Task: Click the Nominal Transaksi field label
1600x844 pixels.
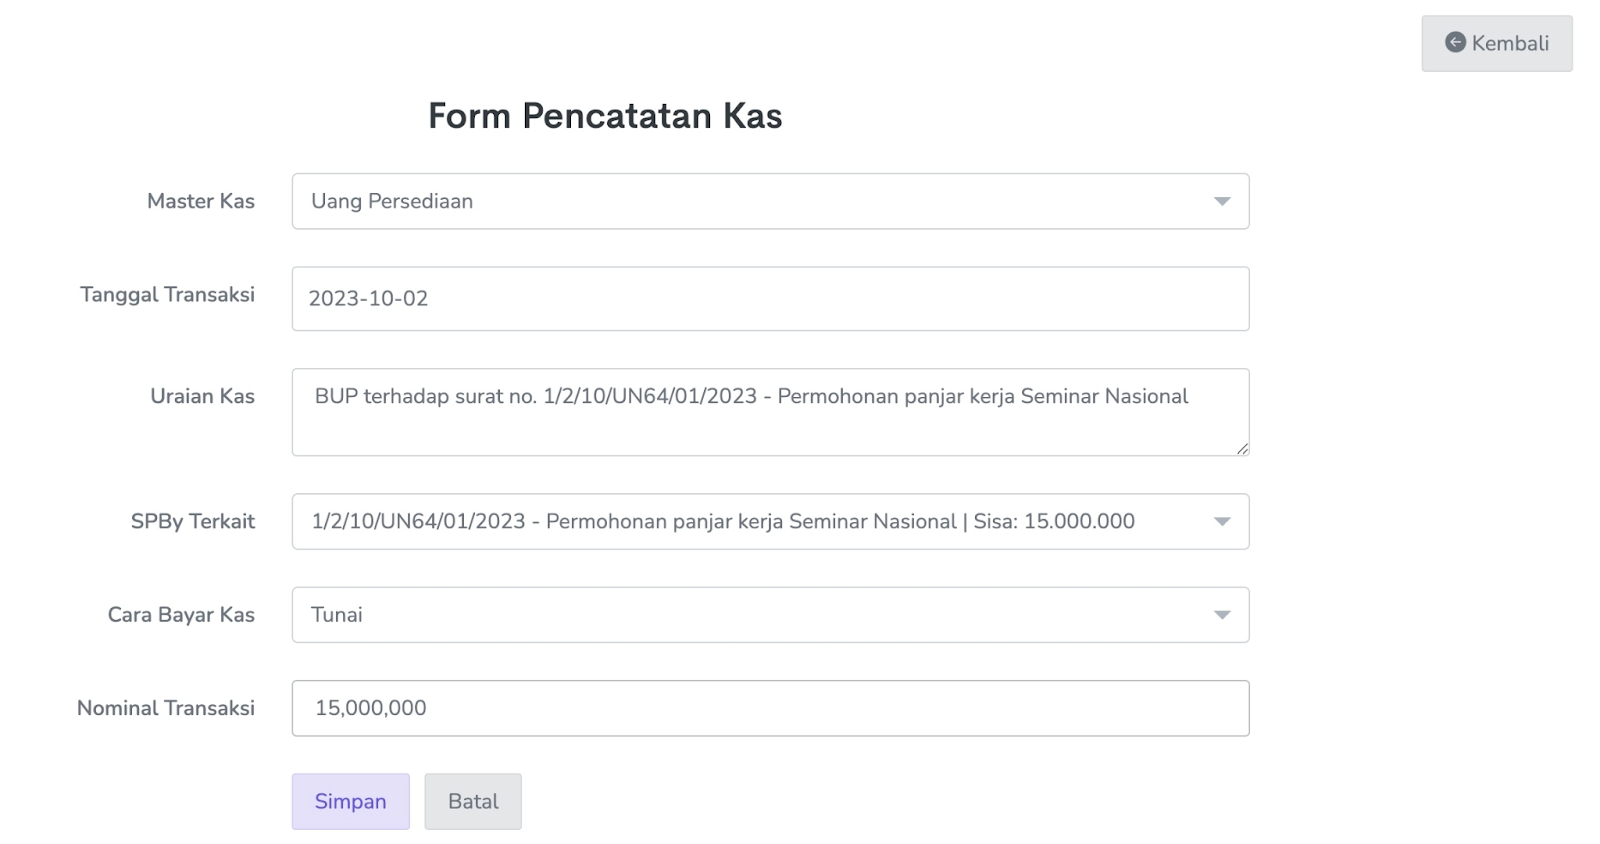Action: coord(165,708)
